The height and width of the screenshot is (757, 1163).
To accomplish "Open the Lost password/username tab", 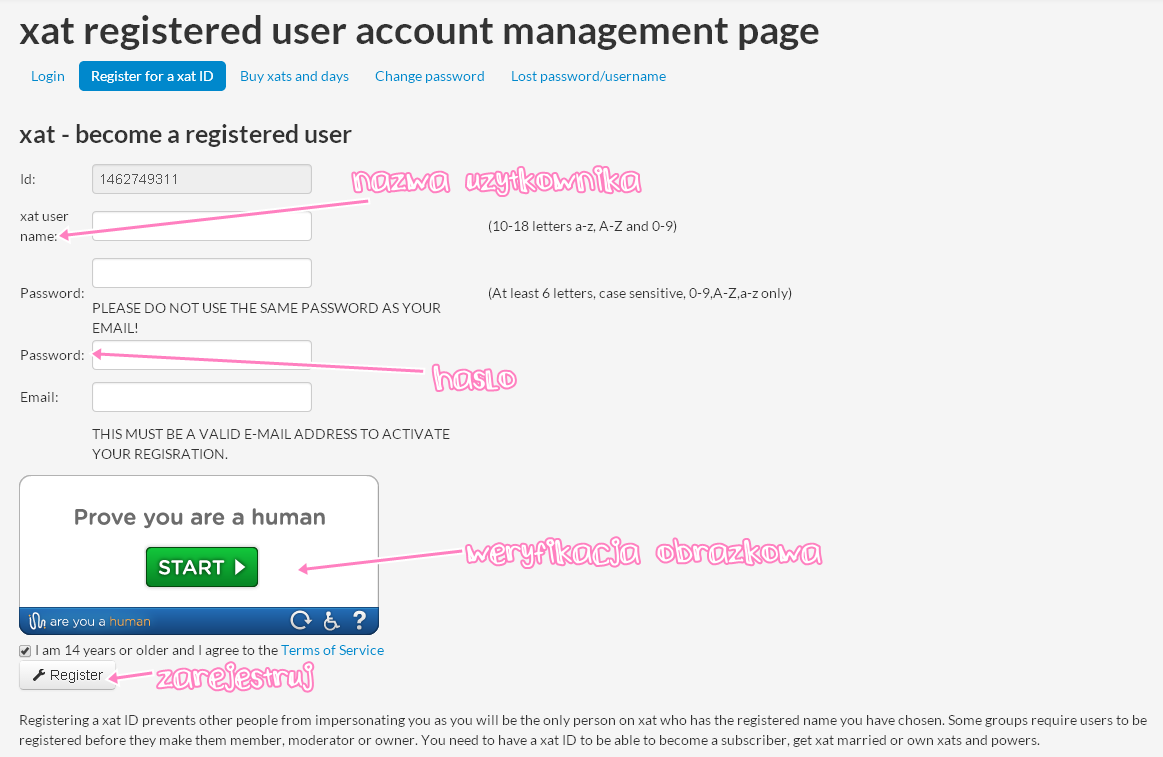I will pyautogui.click(x=588, y=76).
